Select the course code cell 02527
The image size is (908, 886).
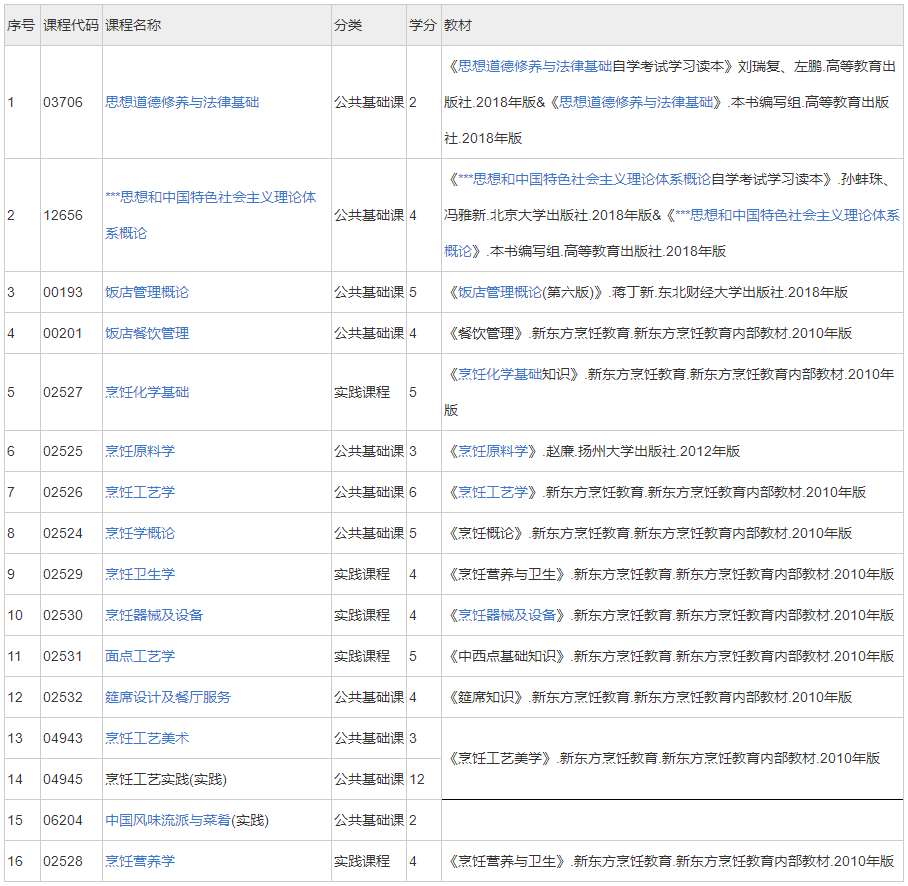(x=63, y=392)
